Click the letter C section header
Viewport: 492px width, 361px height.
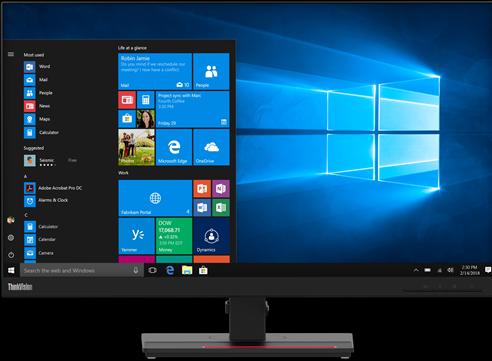(x=26, y=215)
